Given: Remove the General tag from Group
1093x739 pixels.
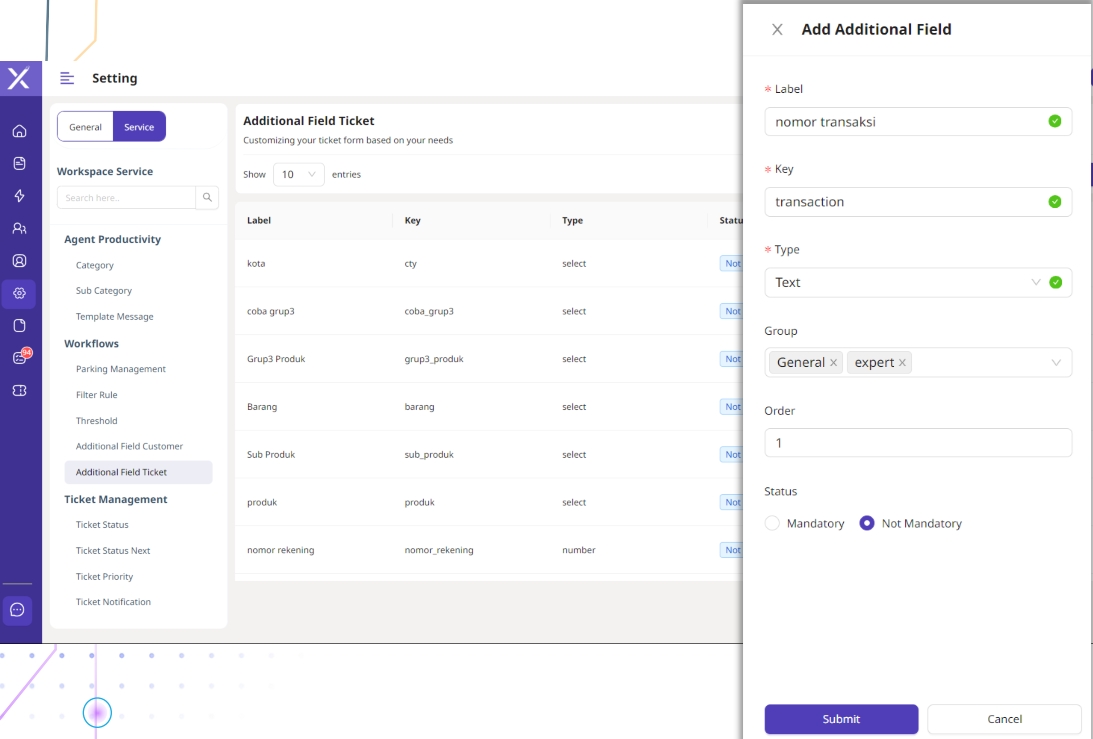Looking at the screenshot, I should point(833,363).
